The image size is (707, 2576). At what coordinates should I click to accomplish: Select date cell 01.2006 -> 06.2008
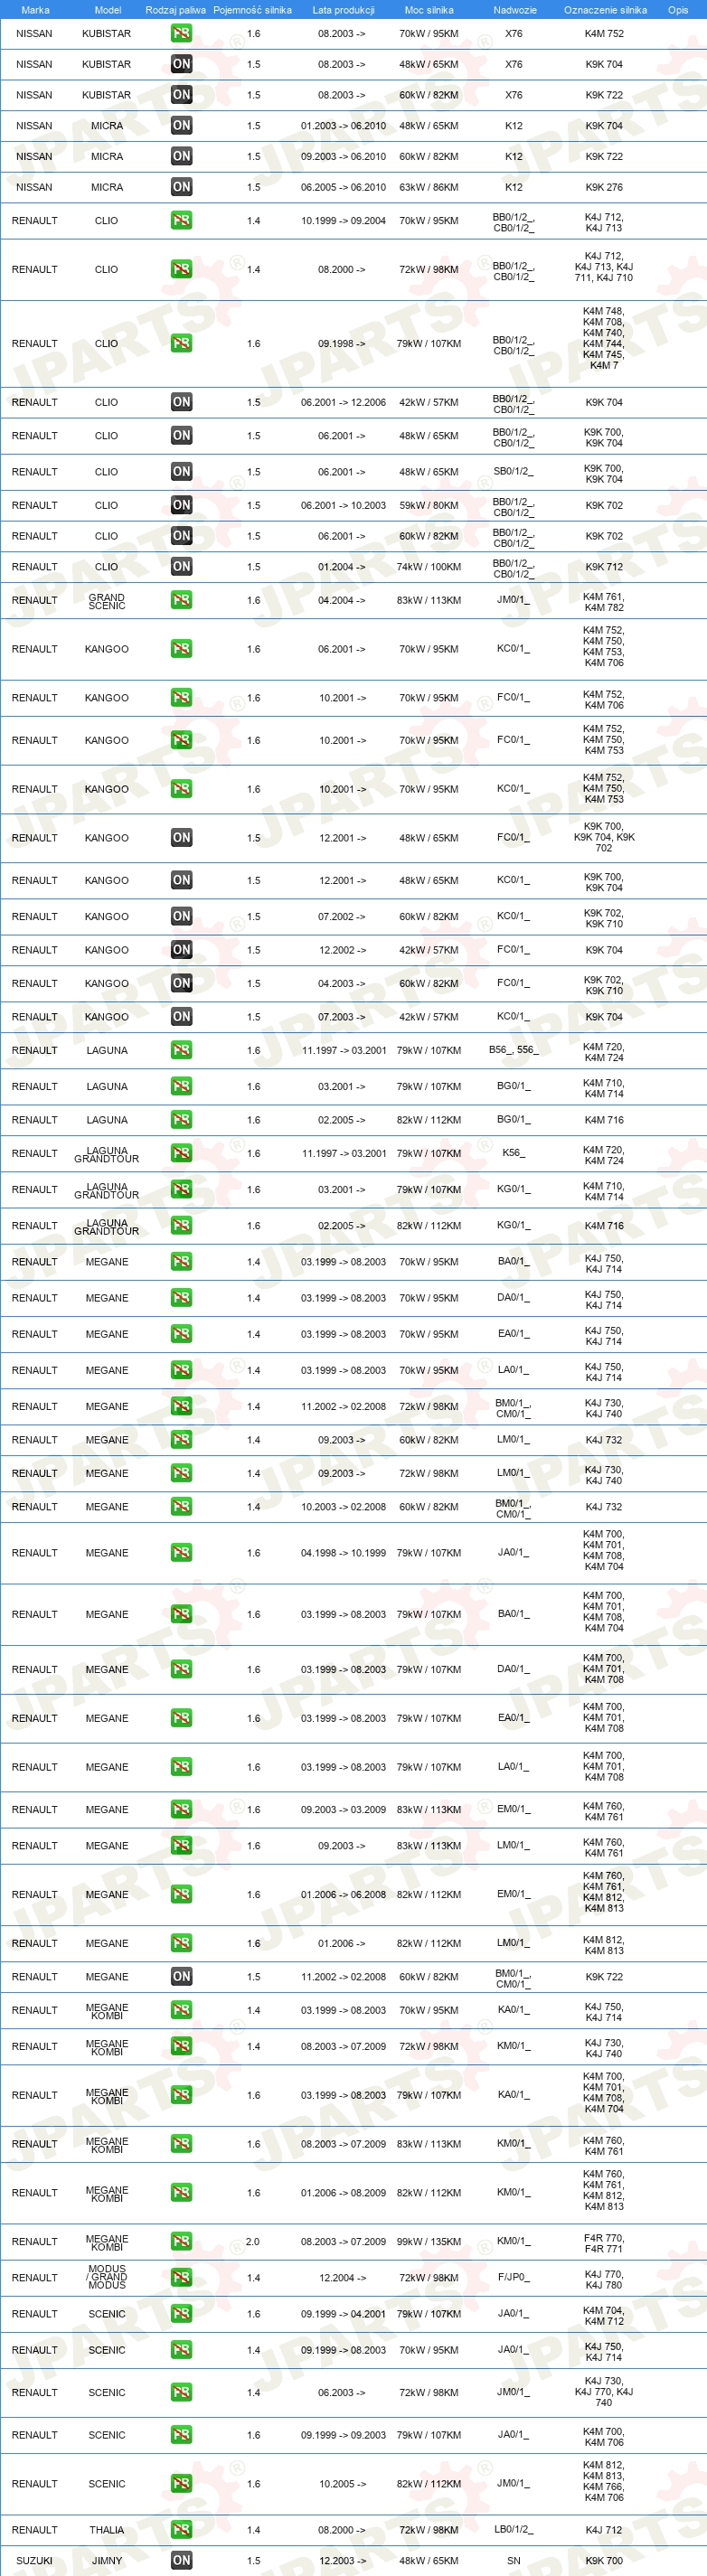(x=343, y=1894)
